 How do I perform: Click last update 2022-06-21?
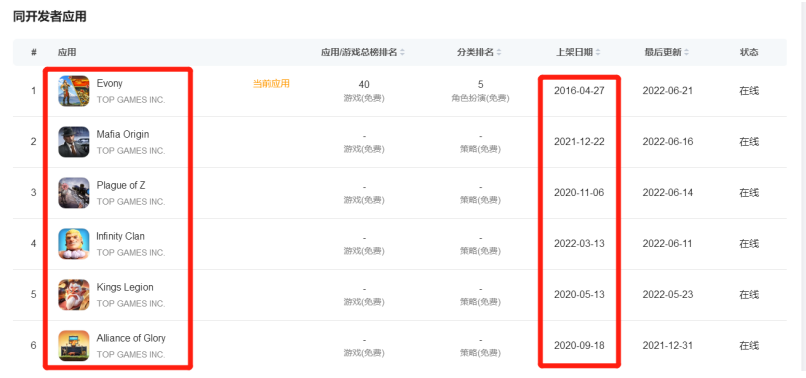(668, 91)
